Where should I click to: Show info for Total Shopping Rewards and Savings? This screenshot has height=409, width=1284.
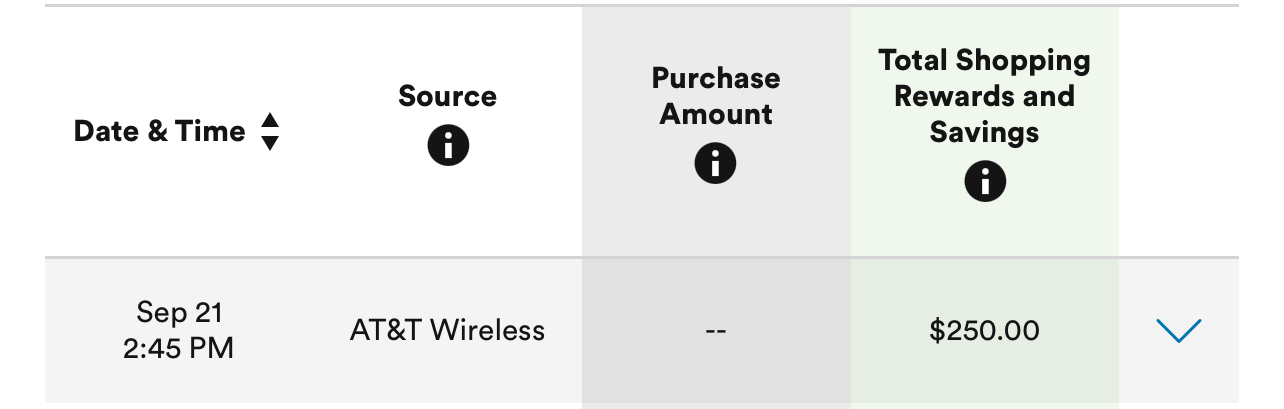coord(985,181)
